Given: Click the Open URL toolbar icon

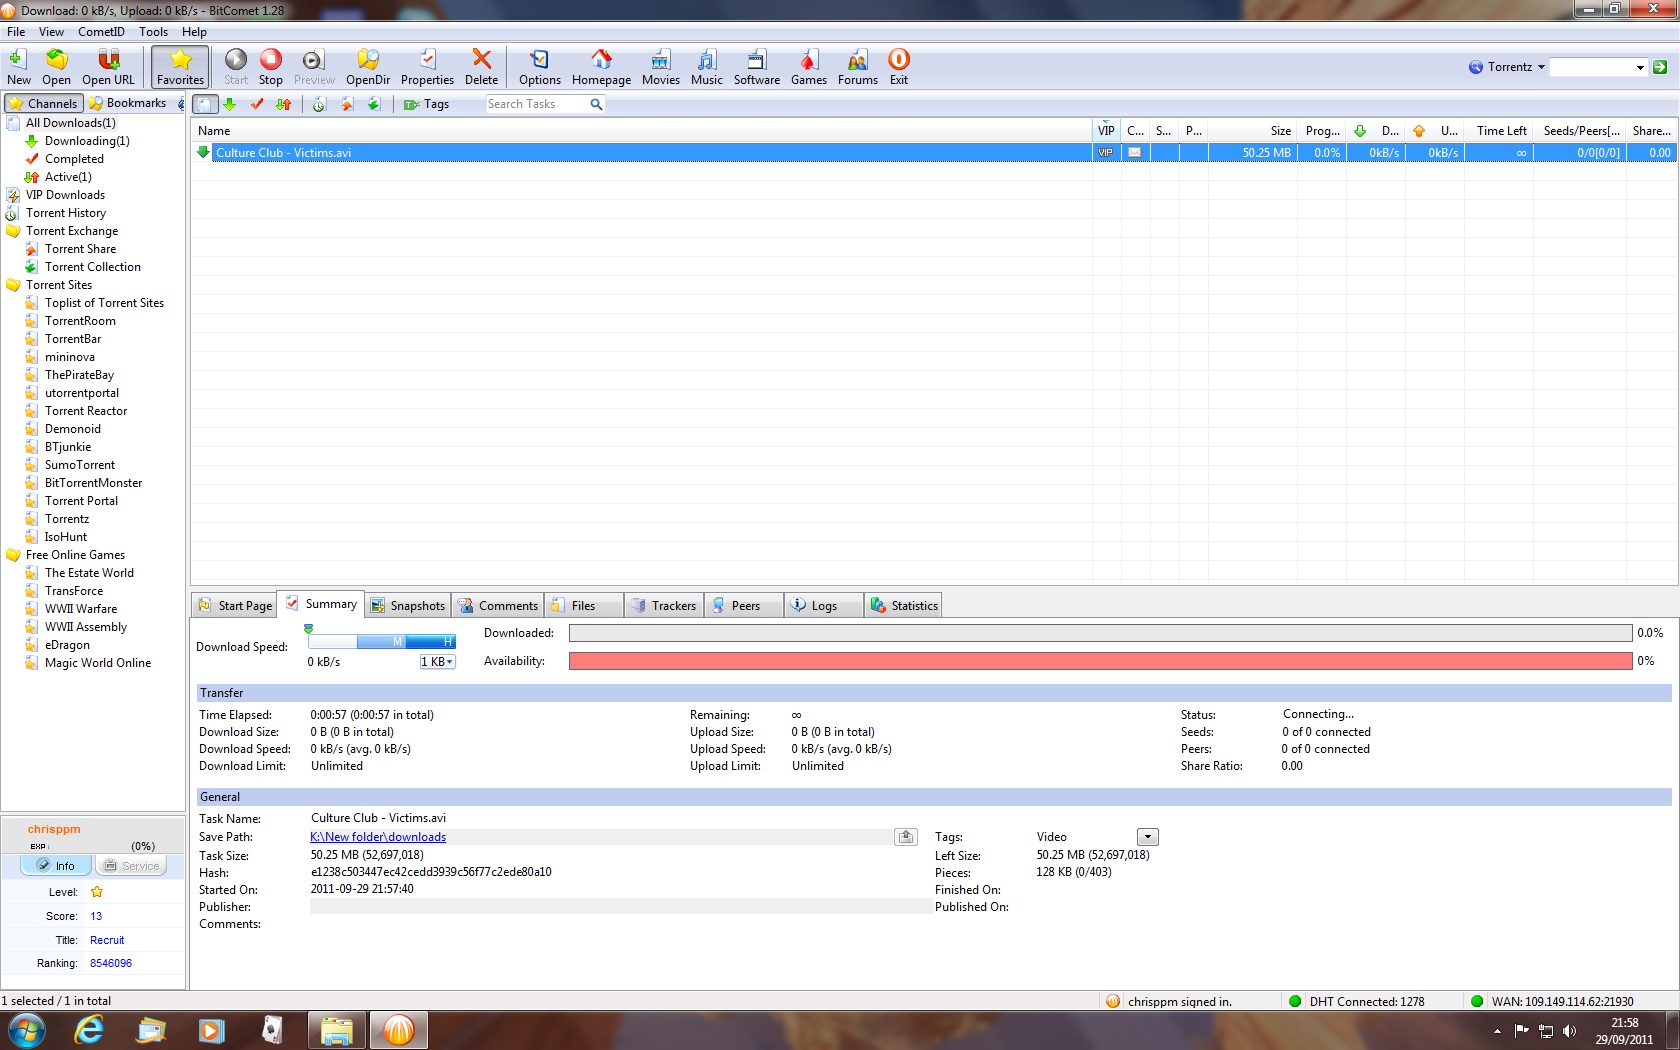Looking at the screenshot, I should point(108,67).
